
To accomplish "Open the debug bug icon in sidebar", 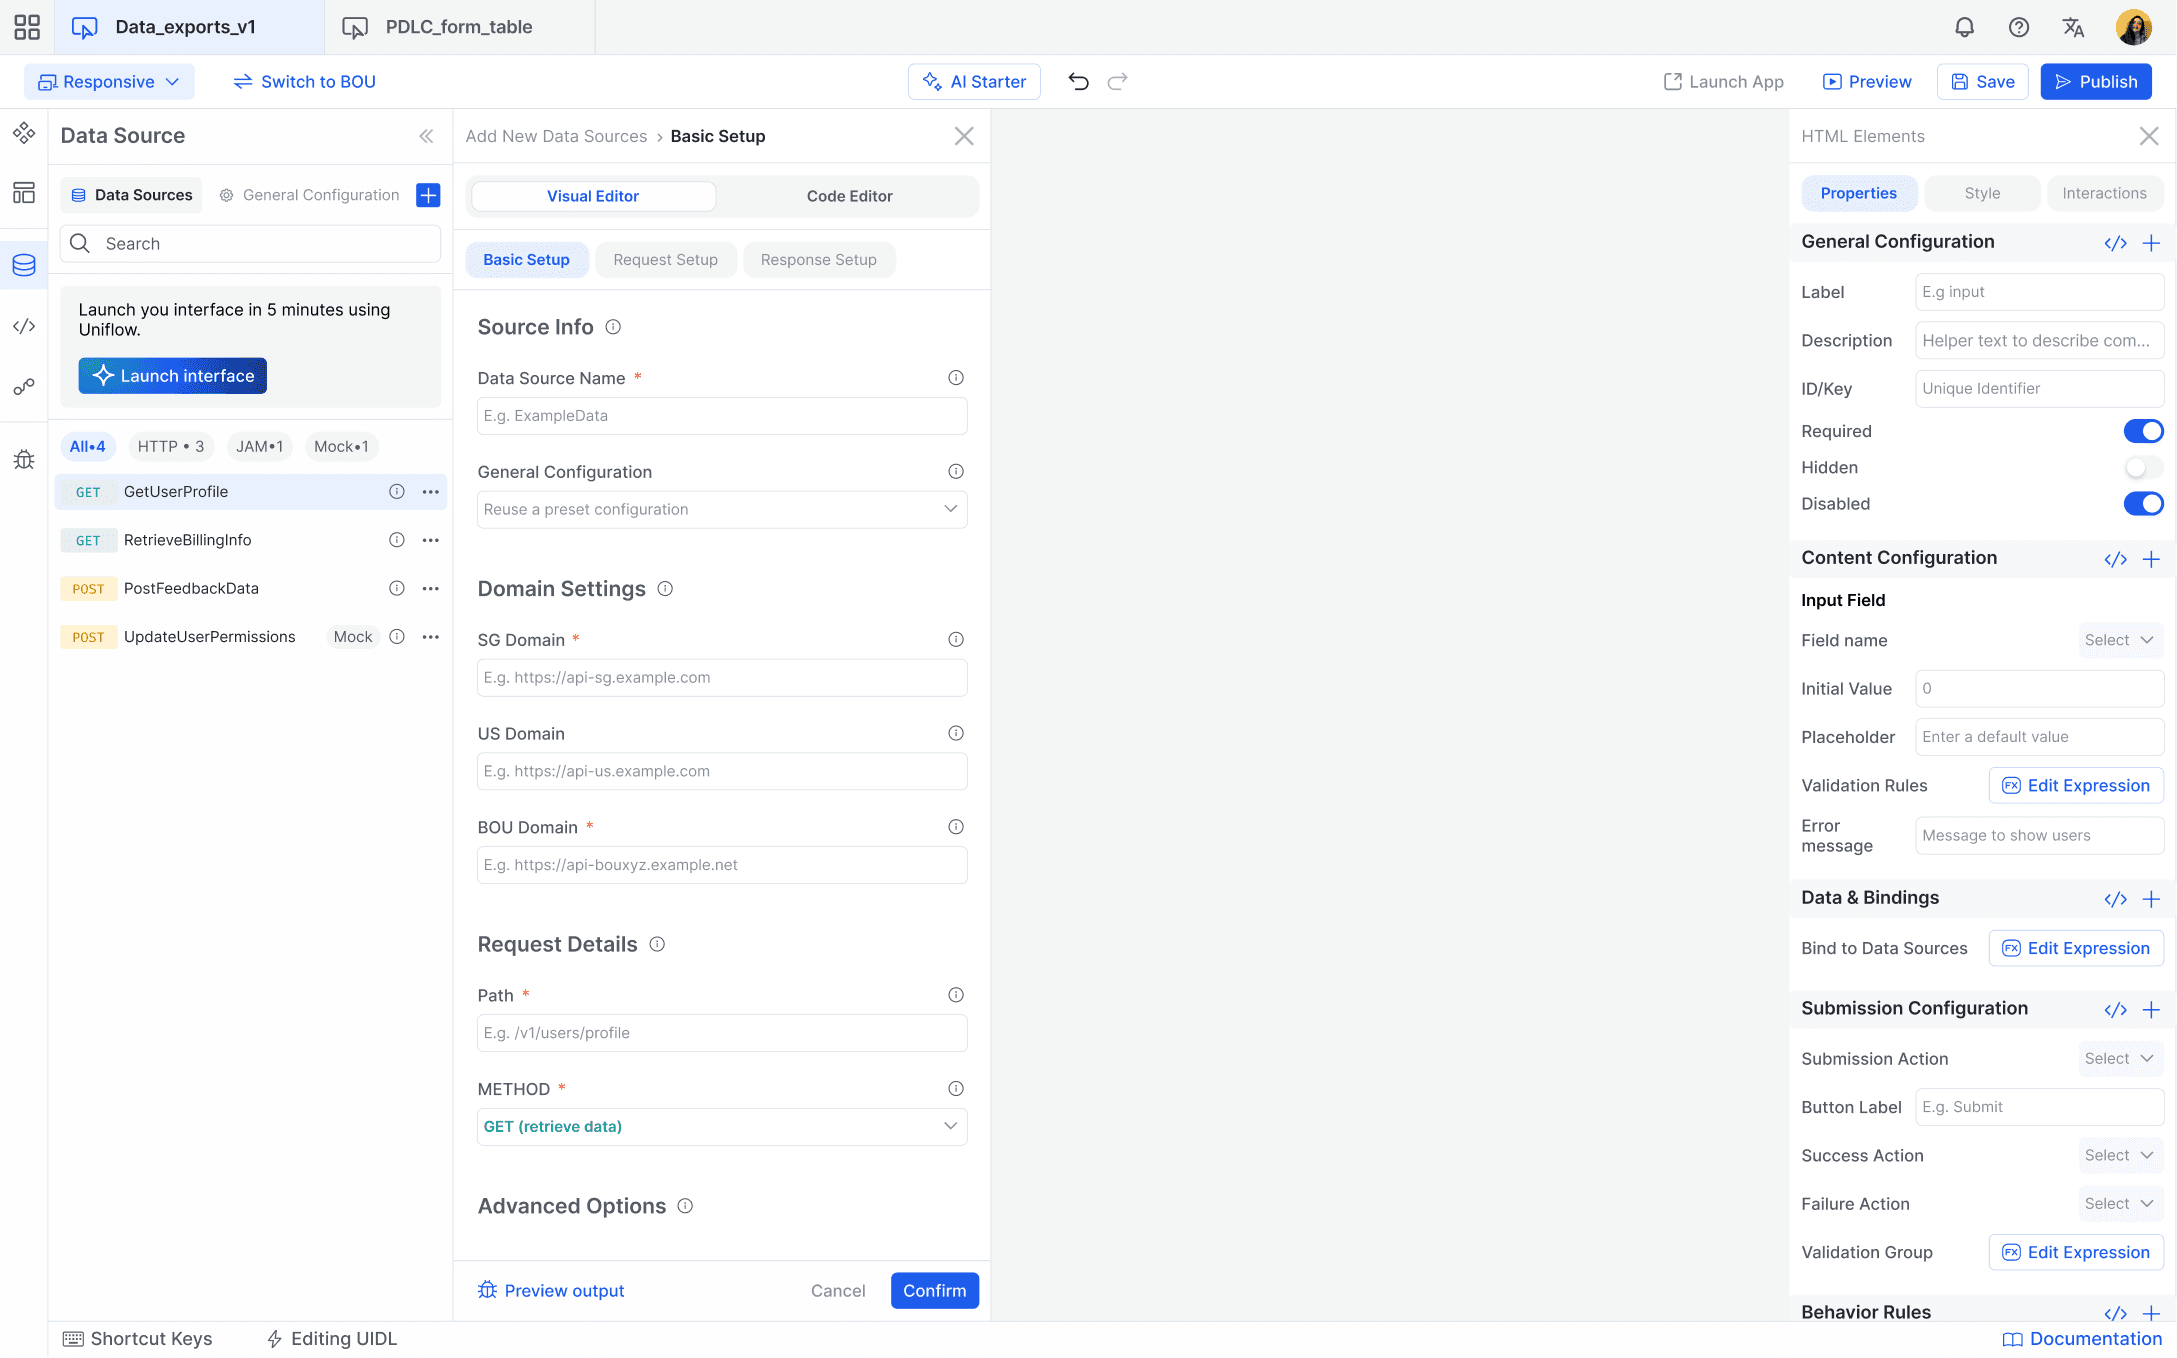I will [24, 459].
